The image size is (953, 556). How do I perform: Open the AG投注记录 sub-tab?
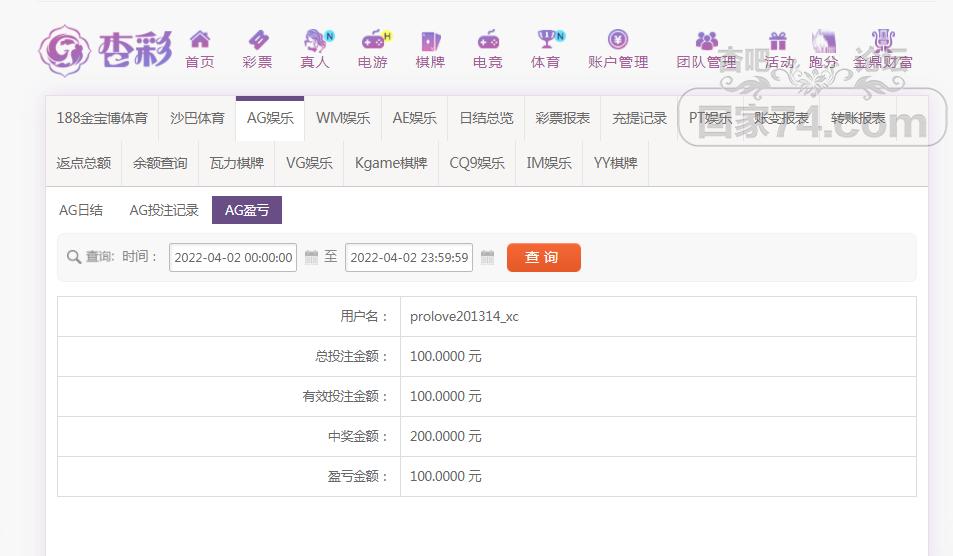(164, 210)
